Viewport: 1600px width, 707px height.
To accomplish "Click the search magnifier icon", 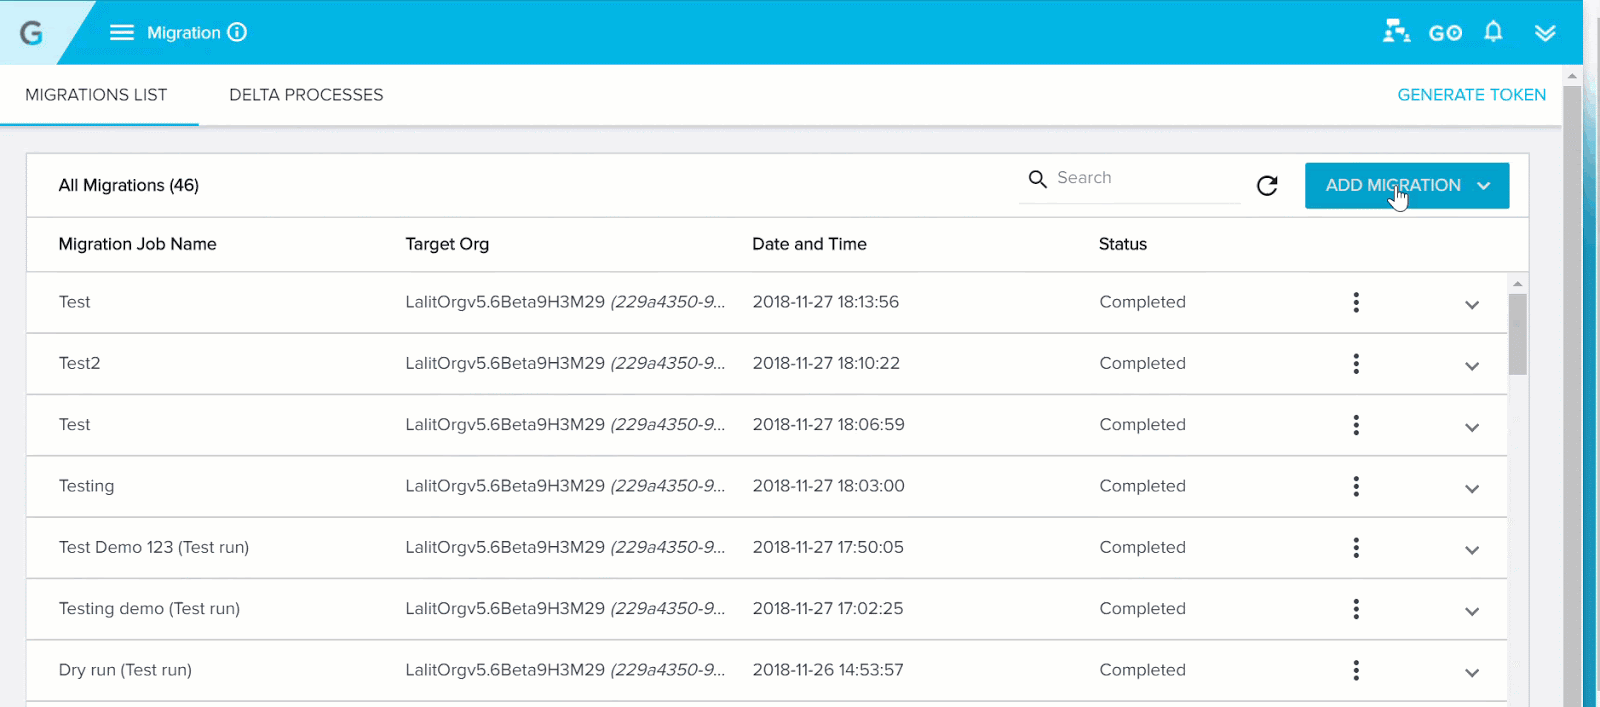I will pos(1037,178).
